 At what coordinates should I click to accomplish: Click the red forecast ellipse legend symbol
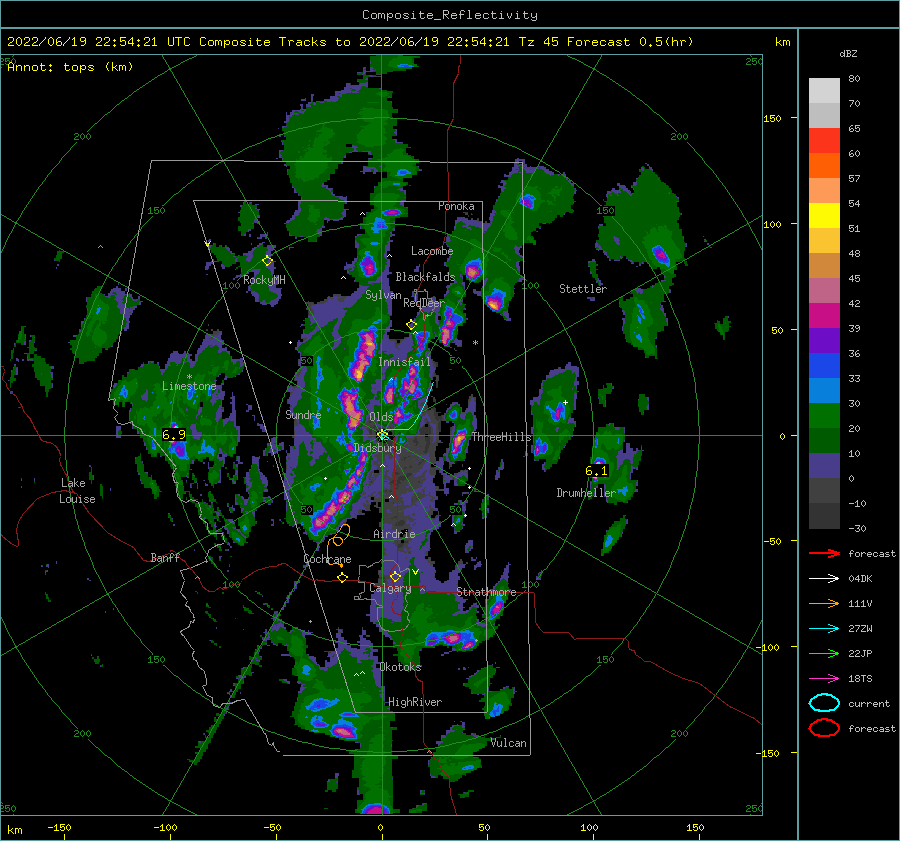coord(824,728)
